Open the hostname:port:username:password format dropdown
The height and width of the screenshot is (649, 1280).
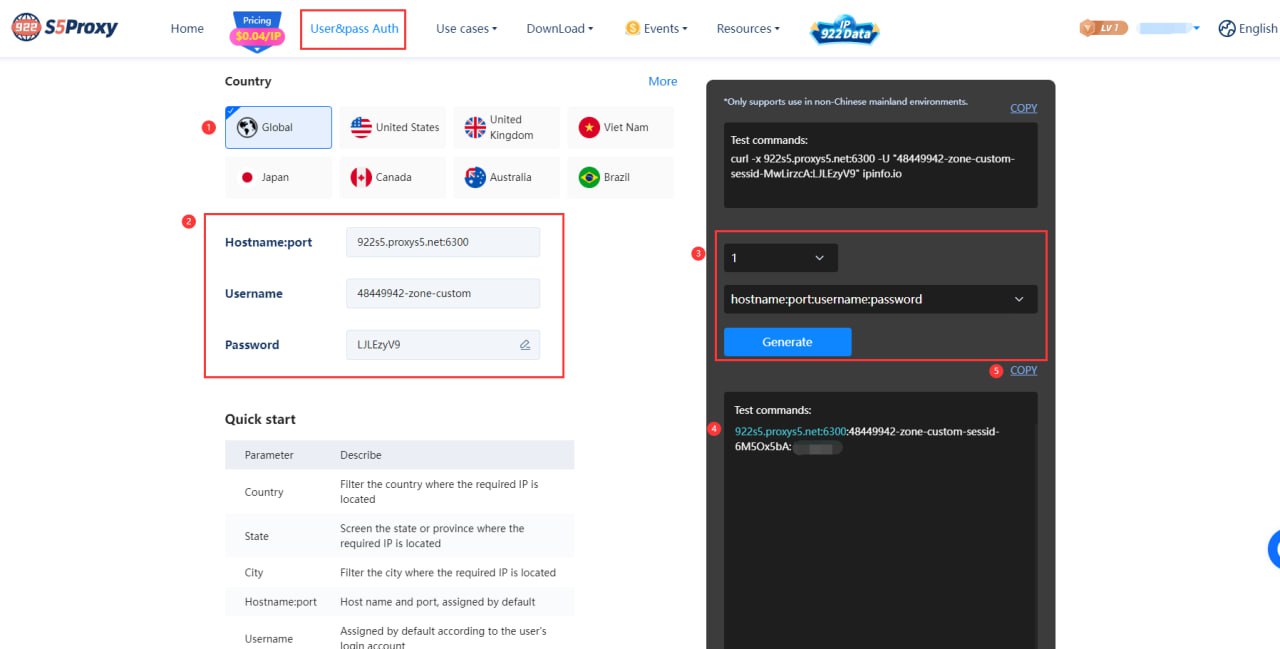880,299
